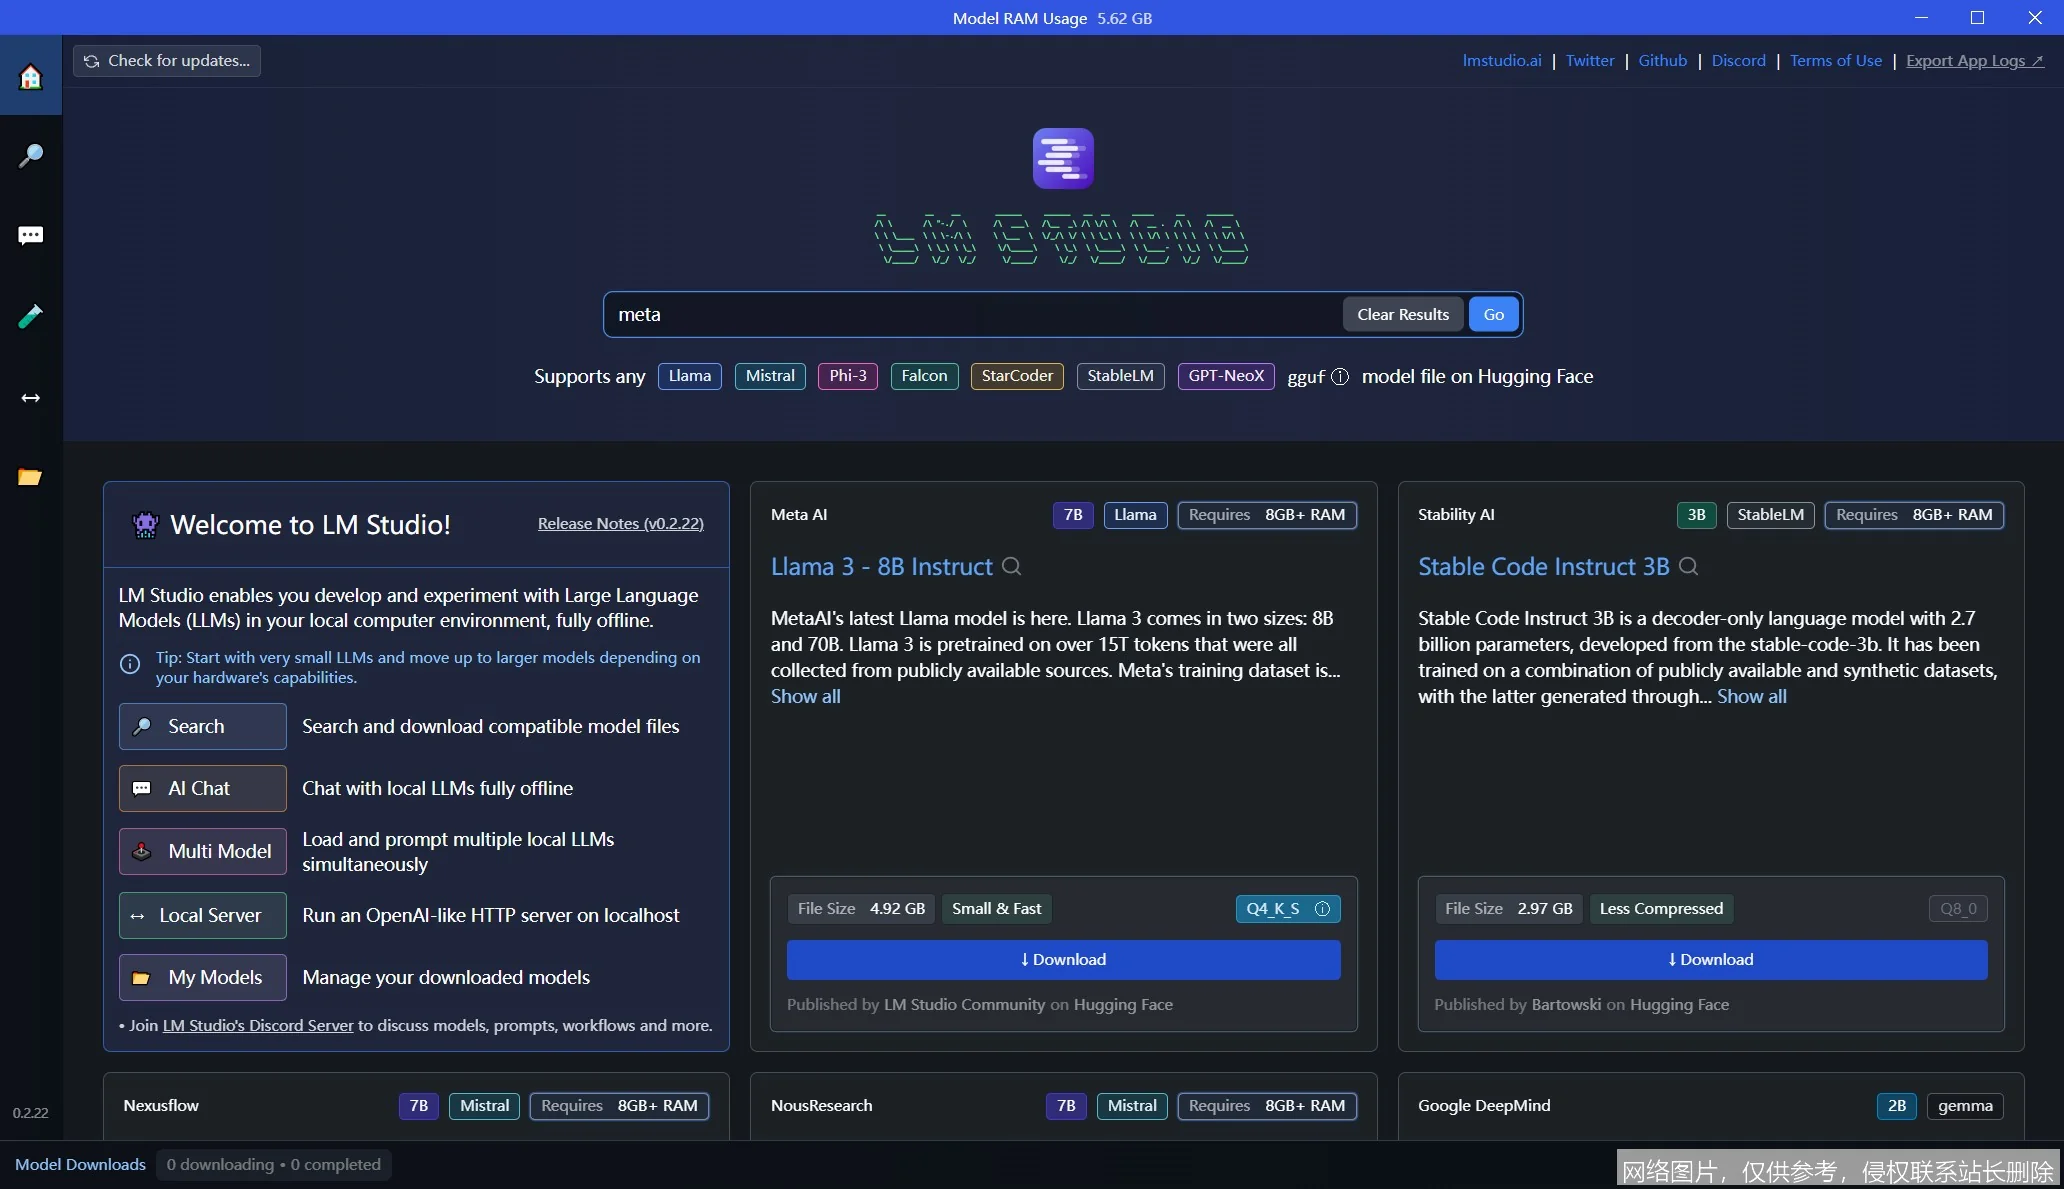Open the Local Server arrows sidebar icon
Image resolution: width=2064 pixels, height=1189 pixels.
coord(31,397)
